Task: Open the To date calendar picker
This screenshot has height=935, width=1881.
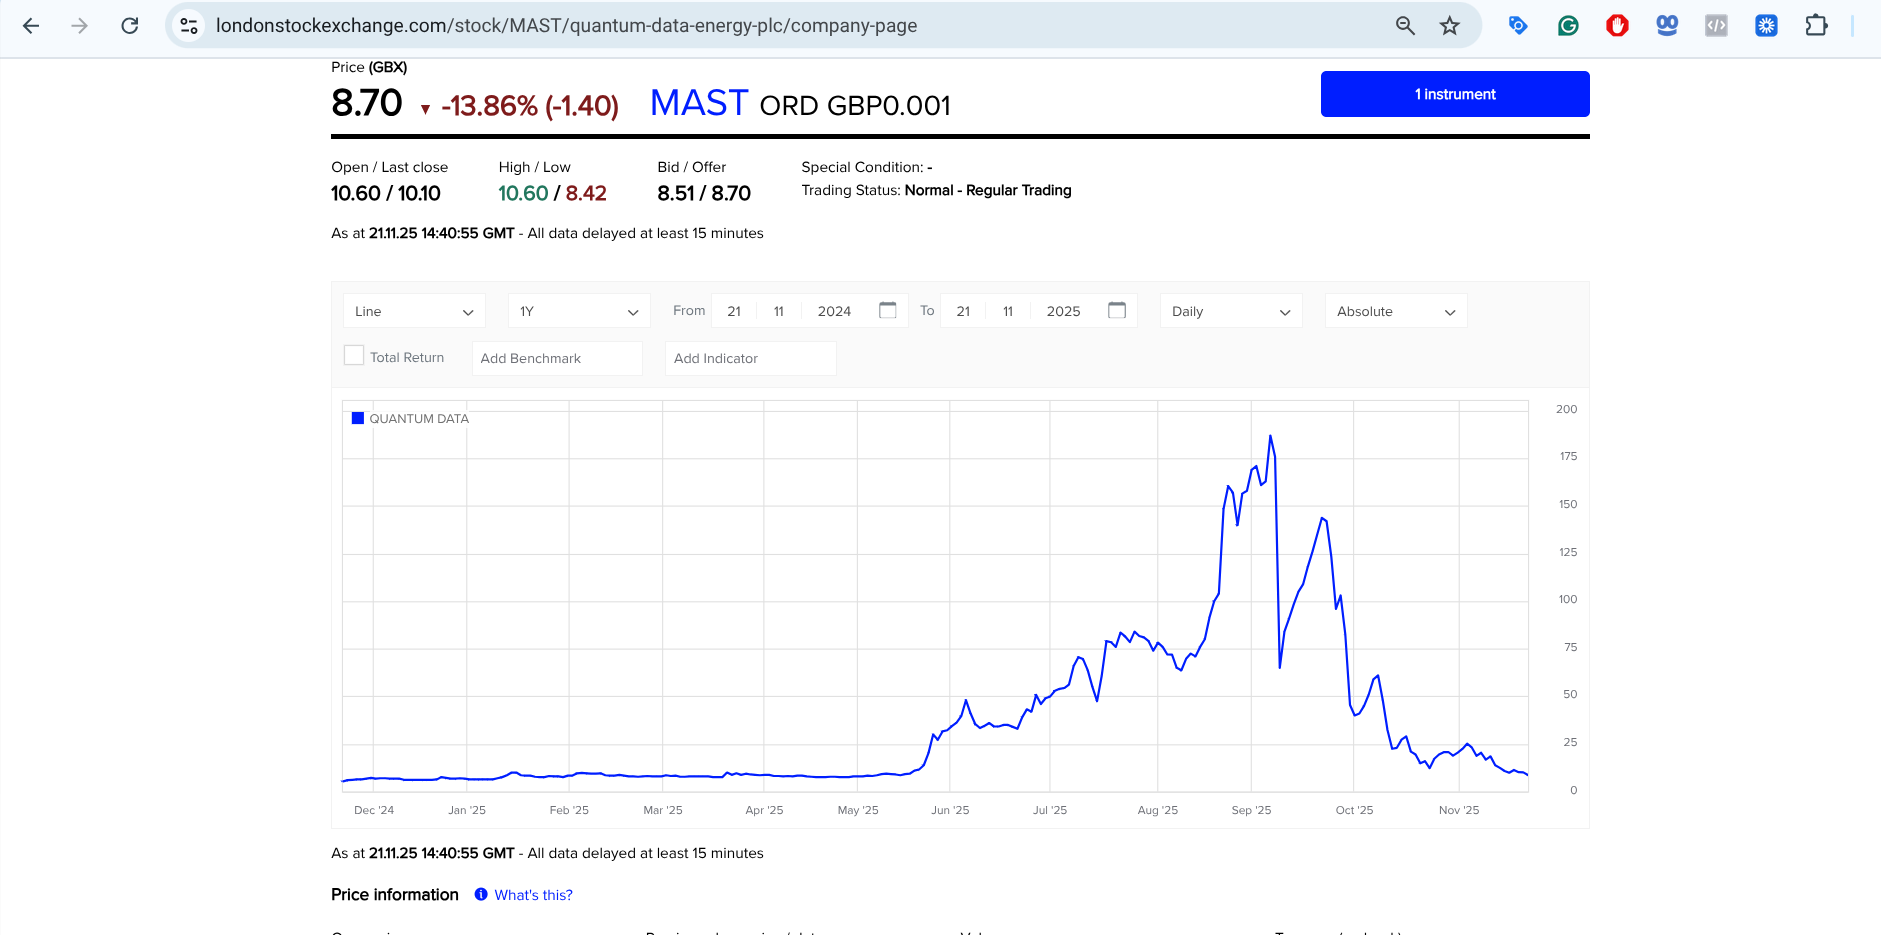Action: 1117,311
